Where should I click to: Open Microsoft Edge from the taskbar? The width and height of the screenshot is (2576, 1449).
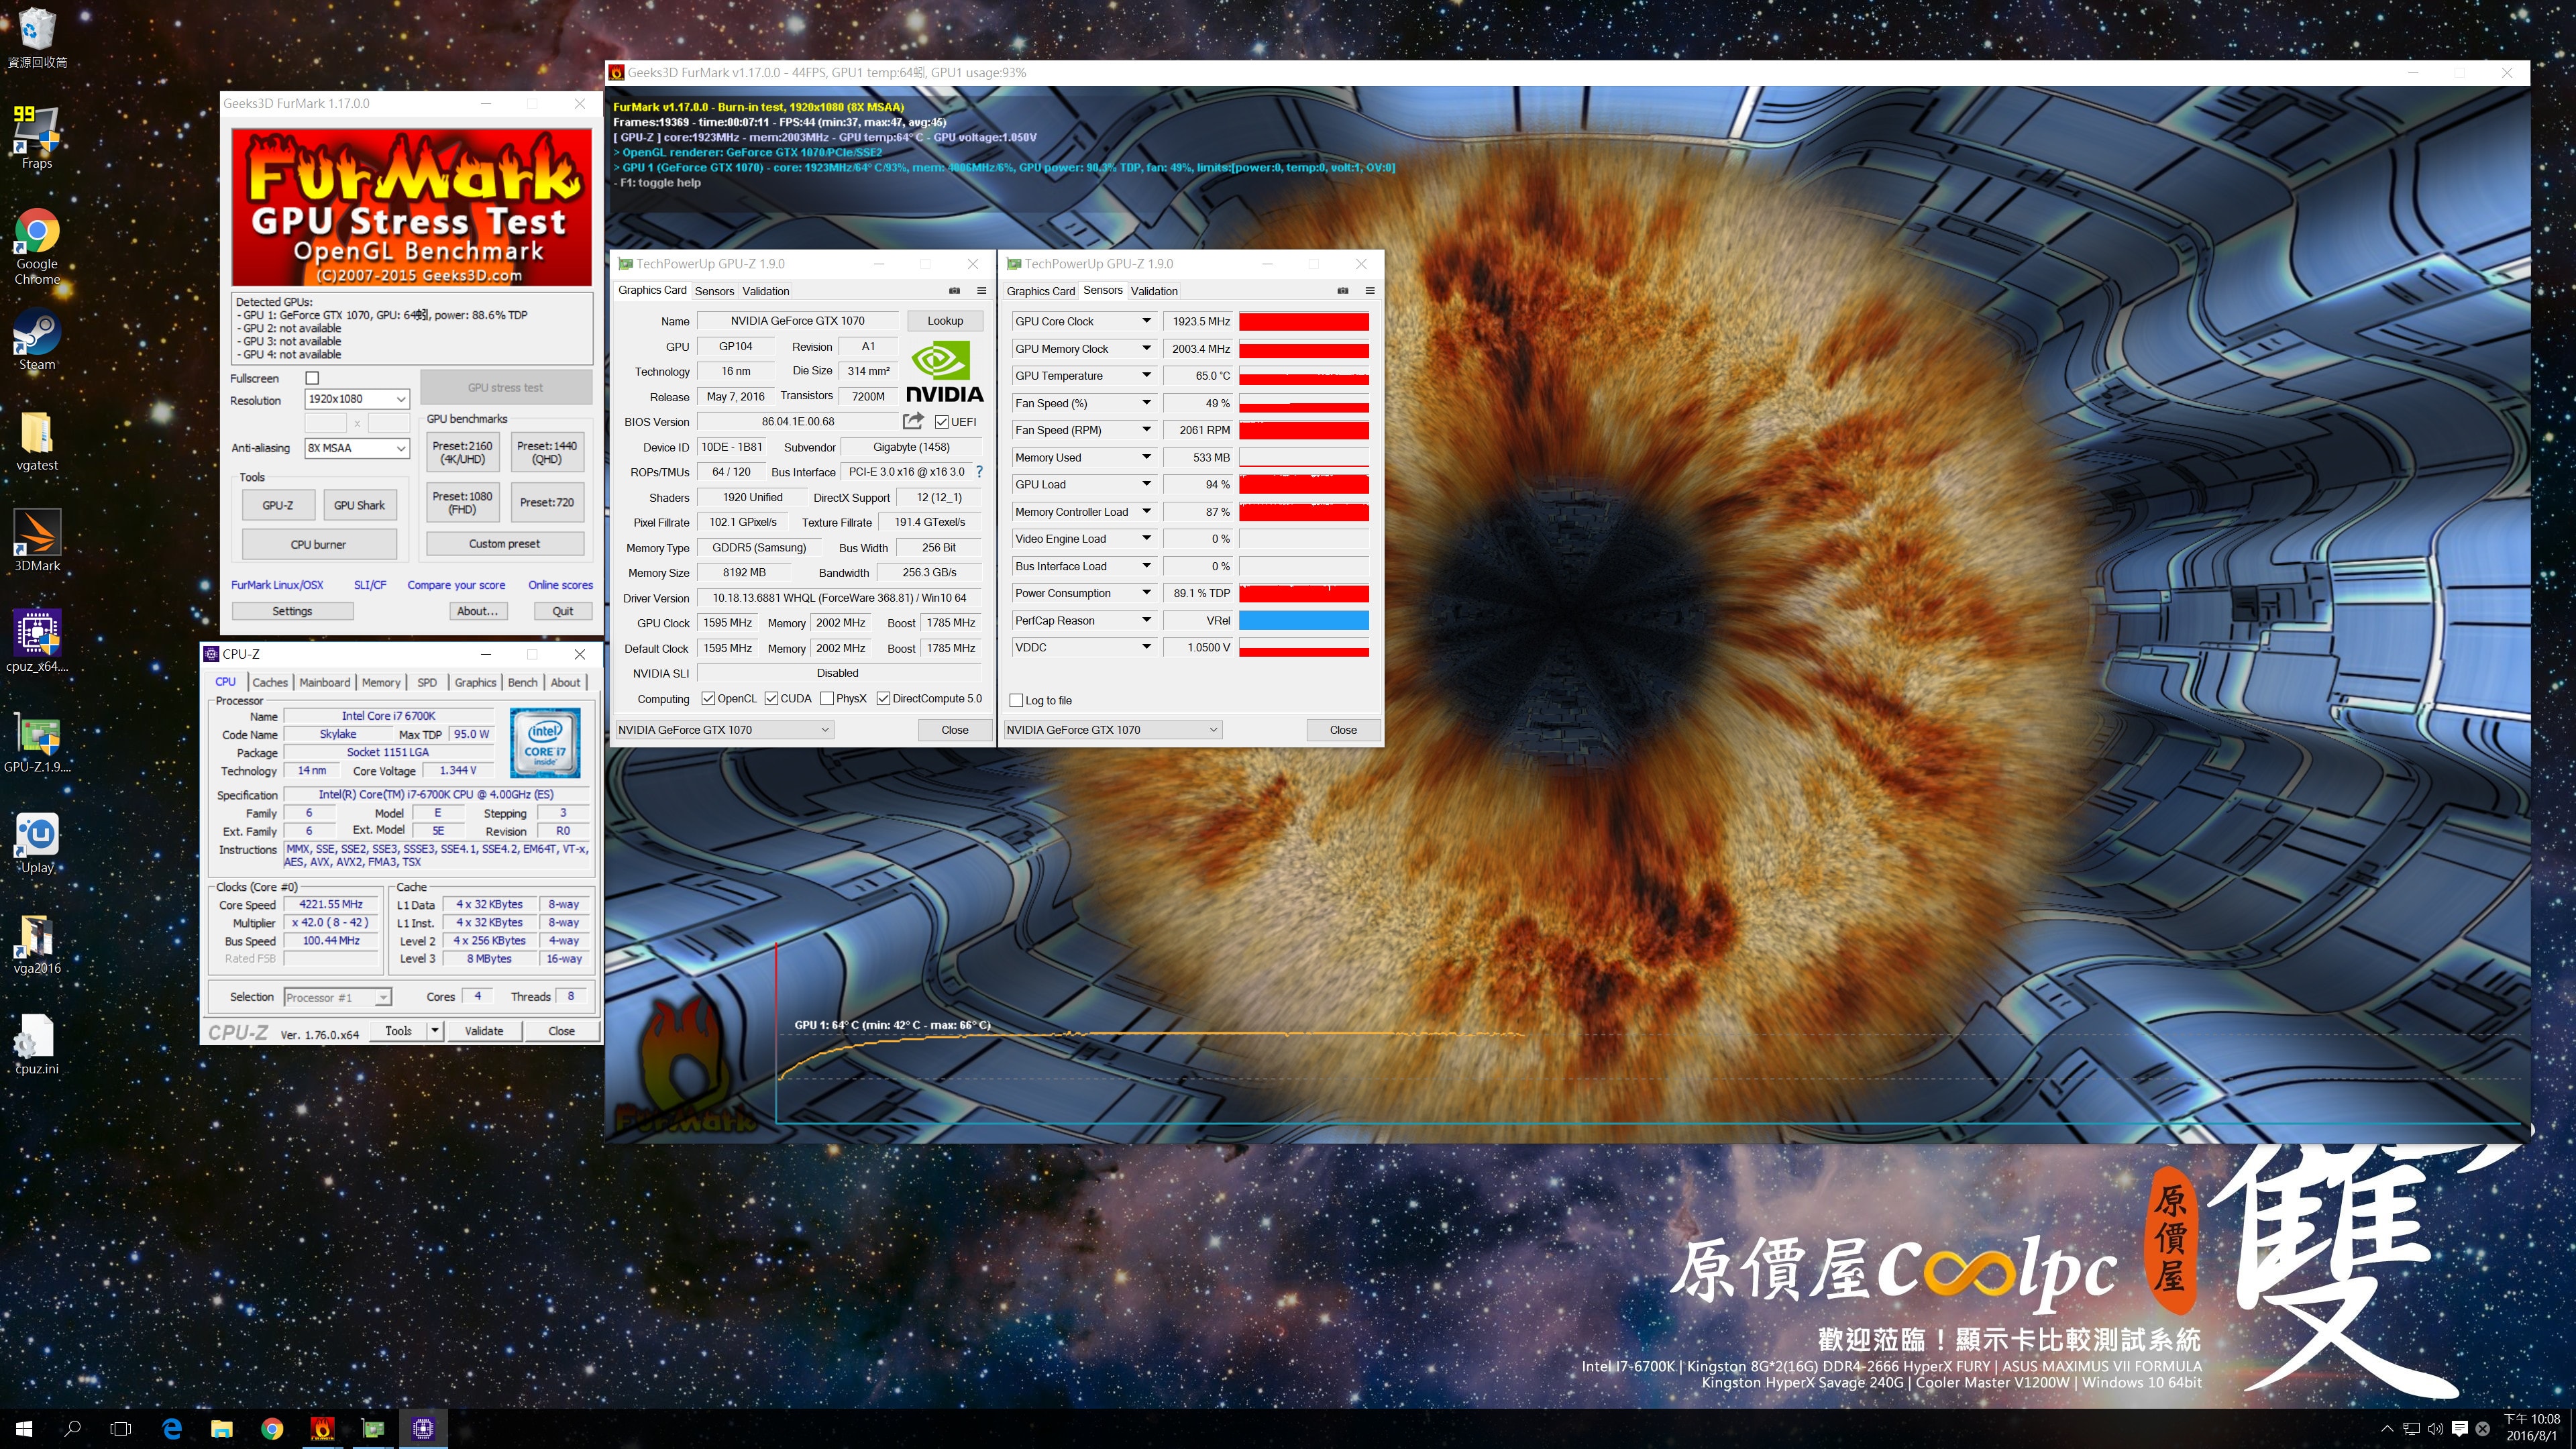(172, 1428)
